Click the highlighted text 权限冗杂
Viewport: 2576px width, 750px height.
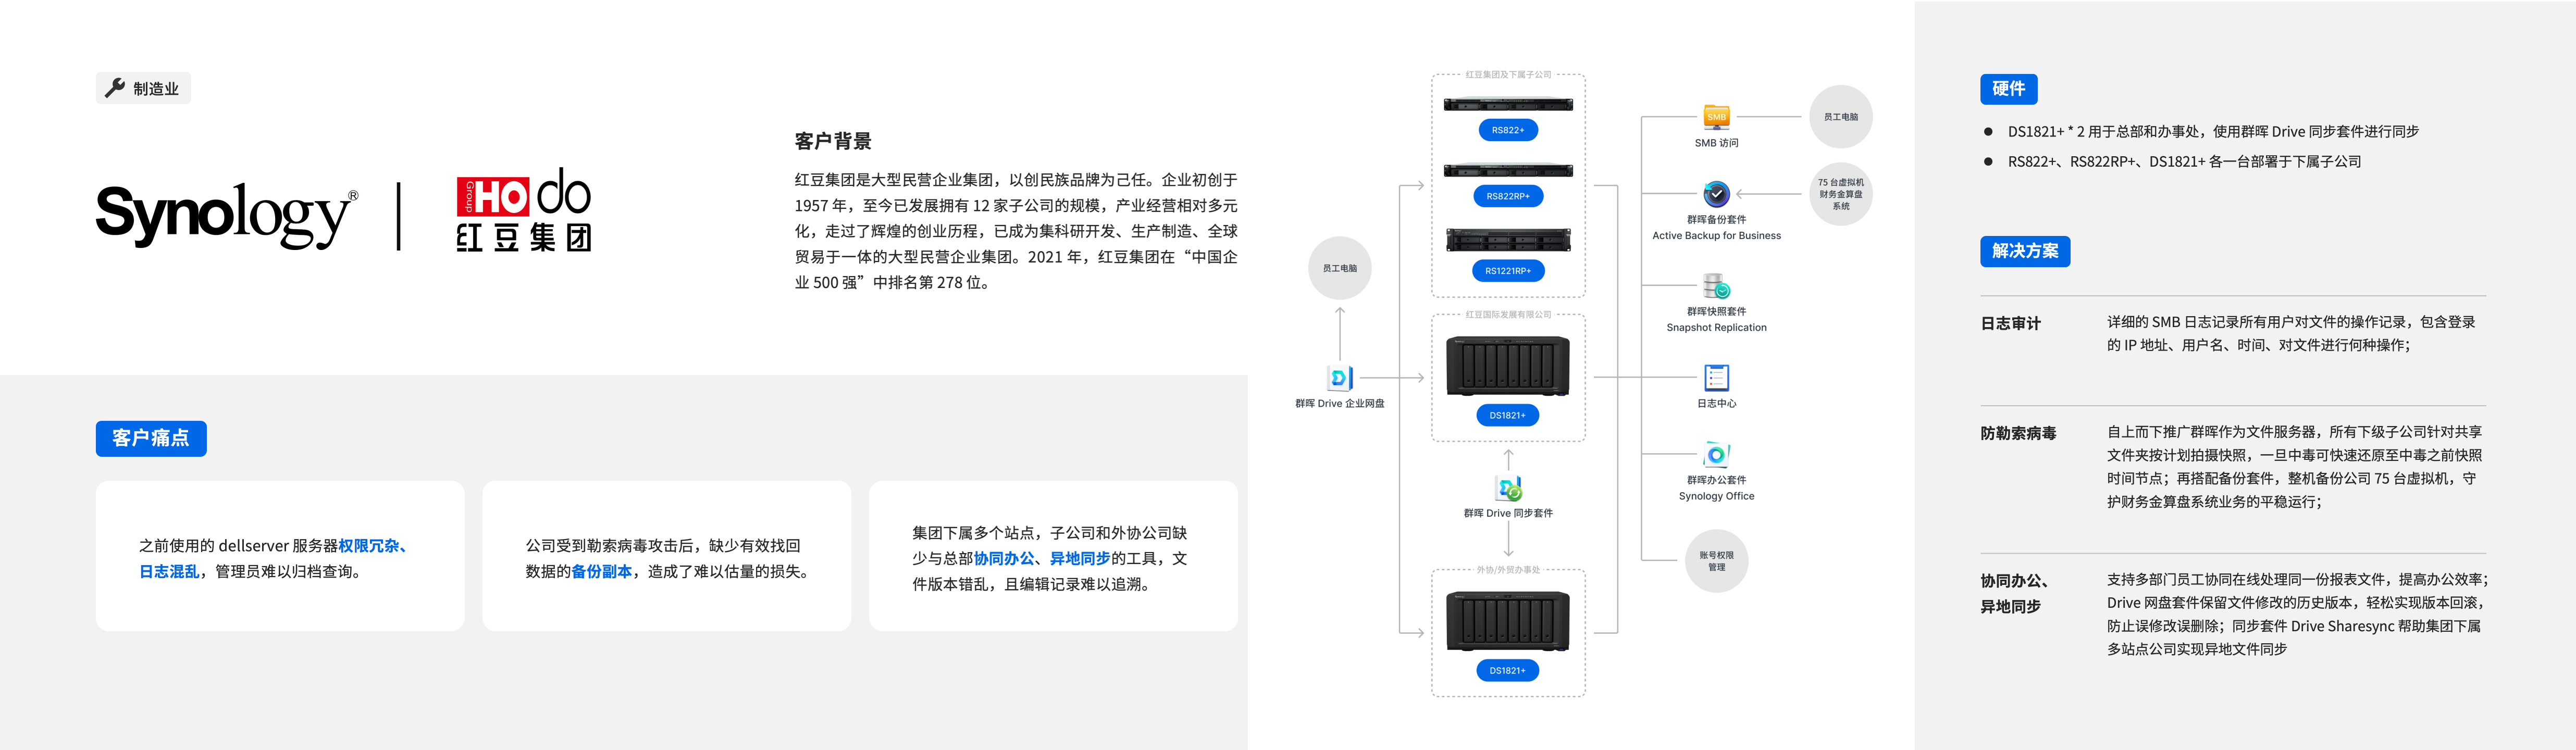click(369, 546)
